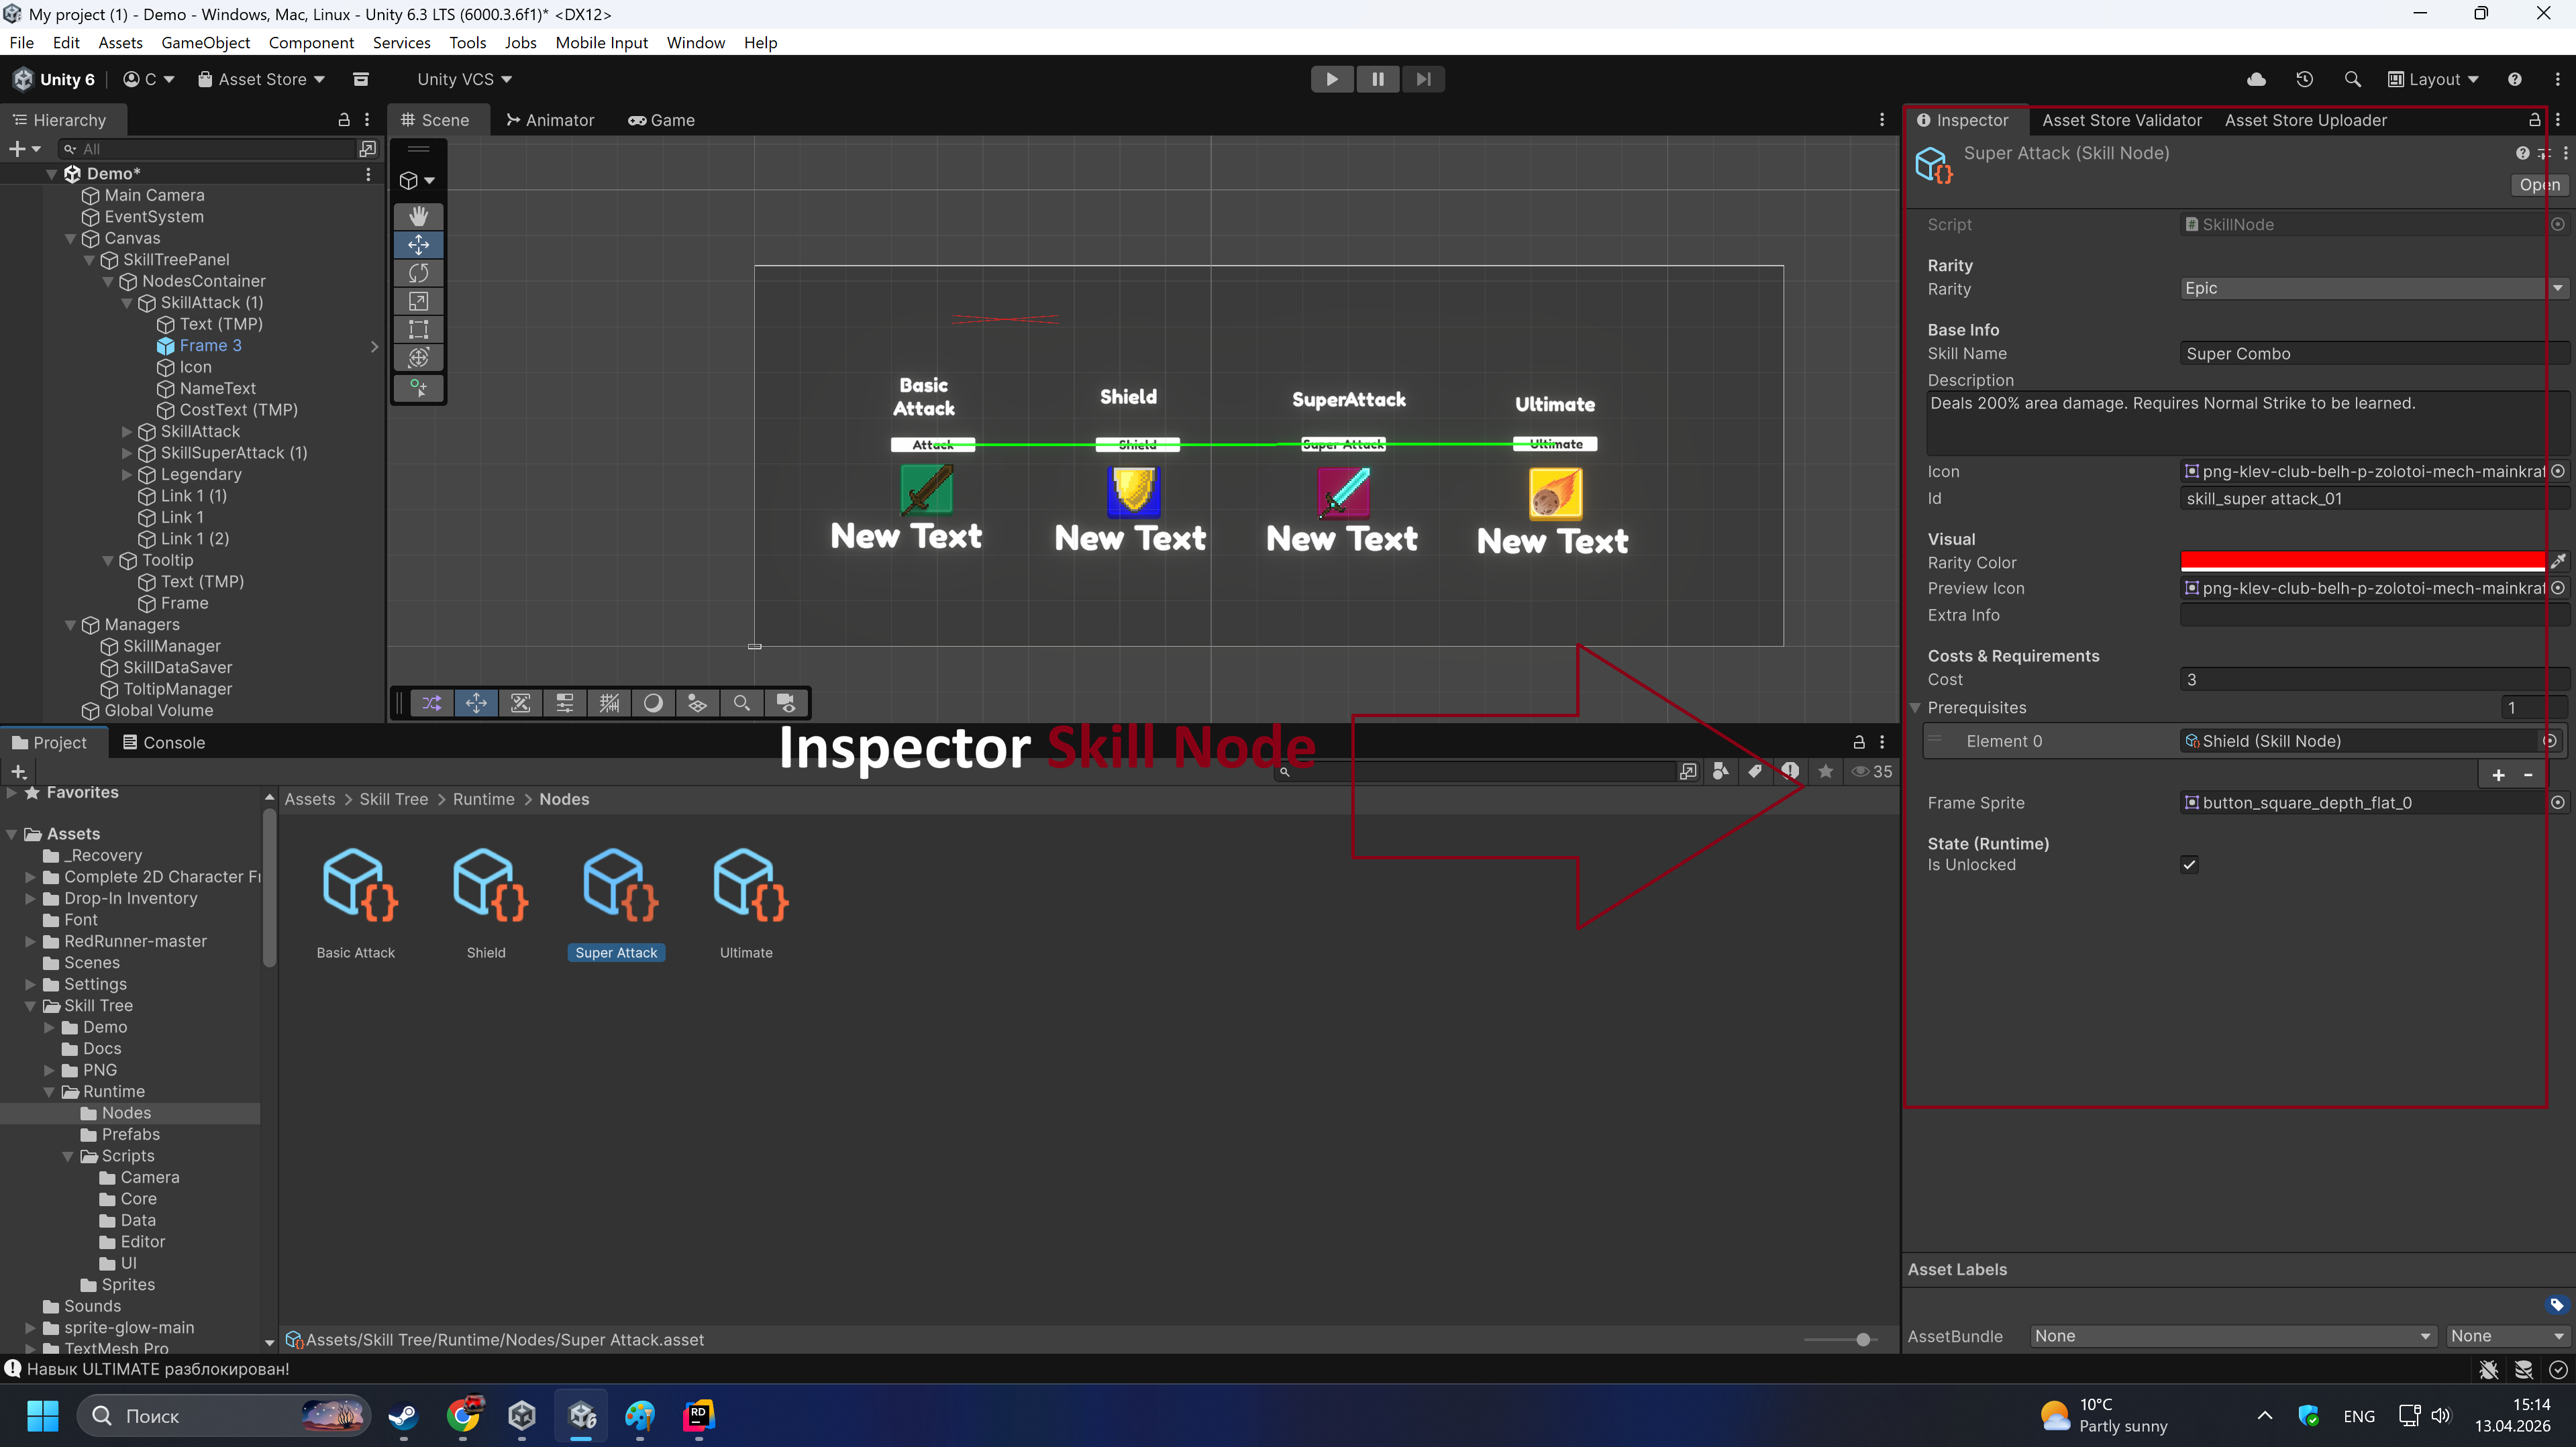The image size is (2576, 1447).
Task: Toggle the Inspector panel lock
Action: point(2534,120)
